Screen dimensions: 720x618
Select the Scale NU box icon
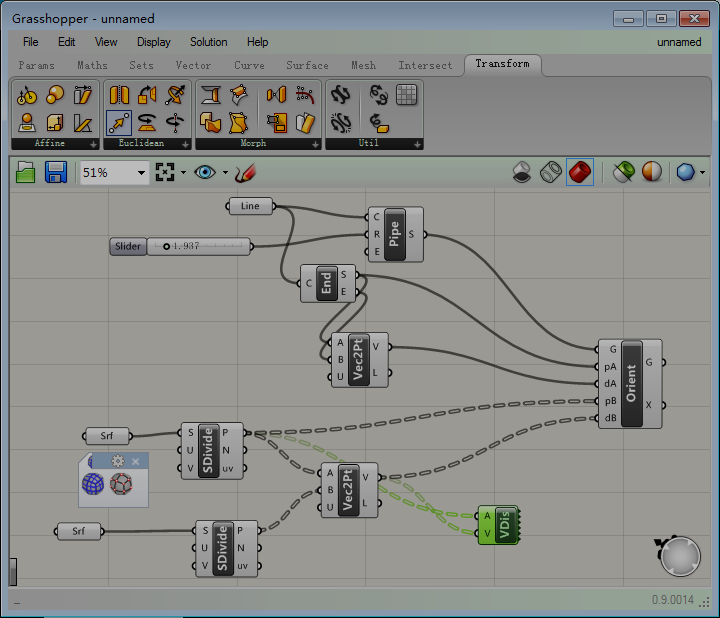pyautogui.click(x=55, y=123)
